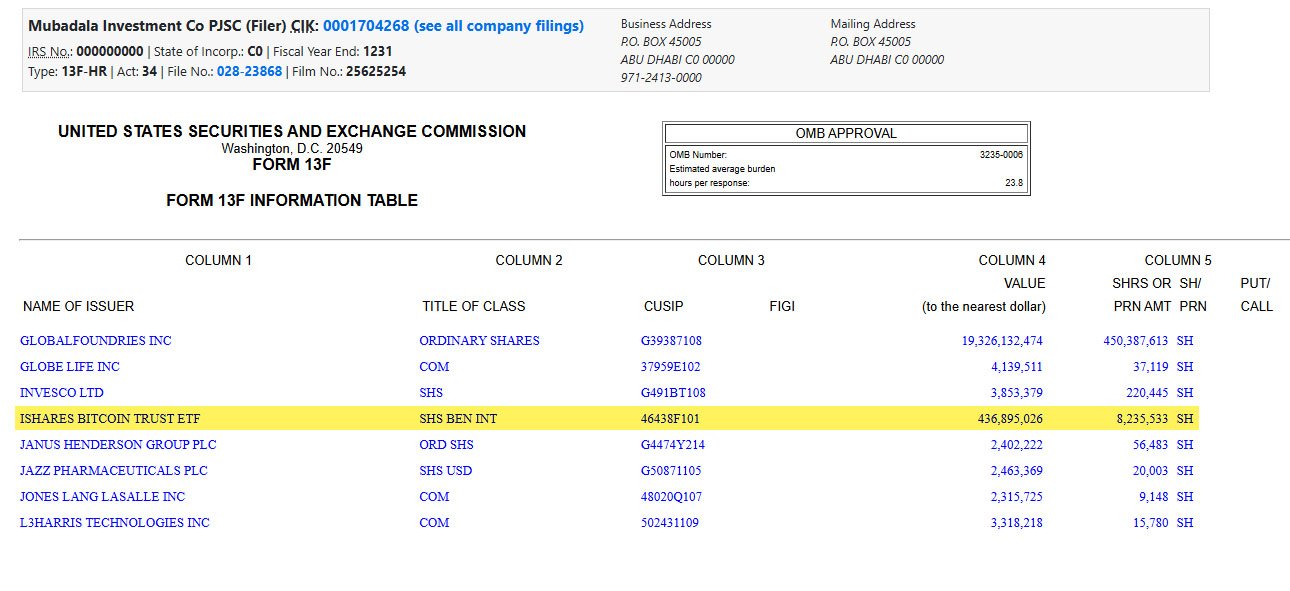Click the TITLE OF CLASS header
1290x591 pixels.
pos(474,306)
